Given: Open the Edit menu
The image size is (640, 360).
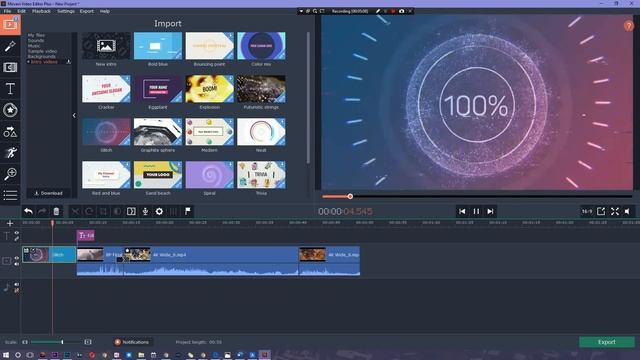Looking at the screenshot, I should click(22, 11).
